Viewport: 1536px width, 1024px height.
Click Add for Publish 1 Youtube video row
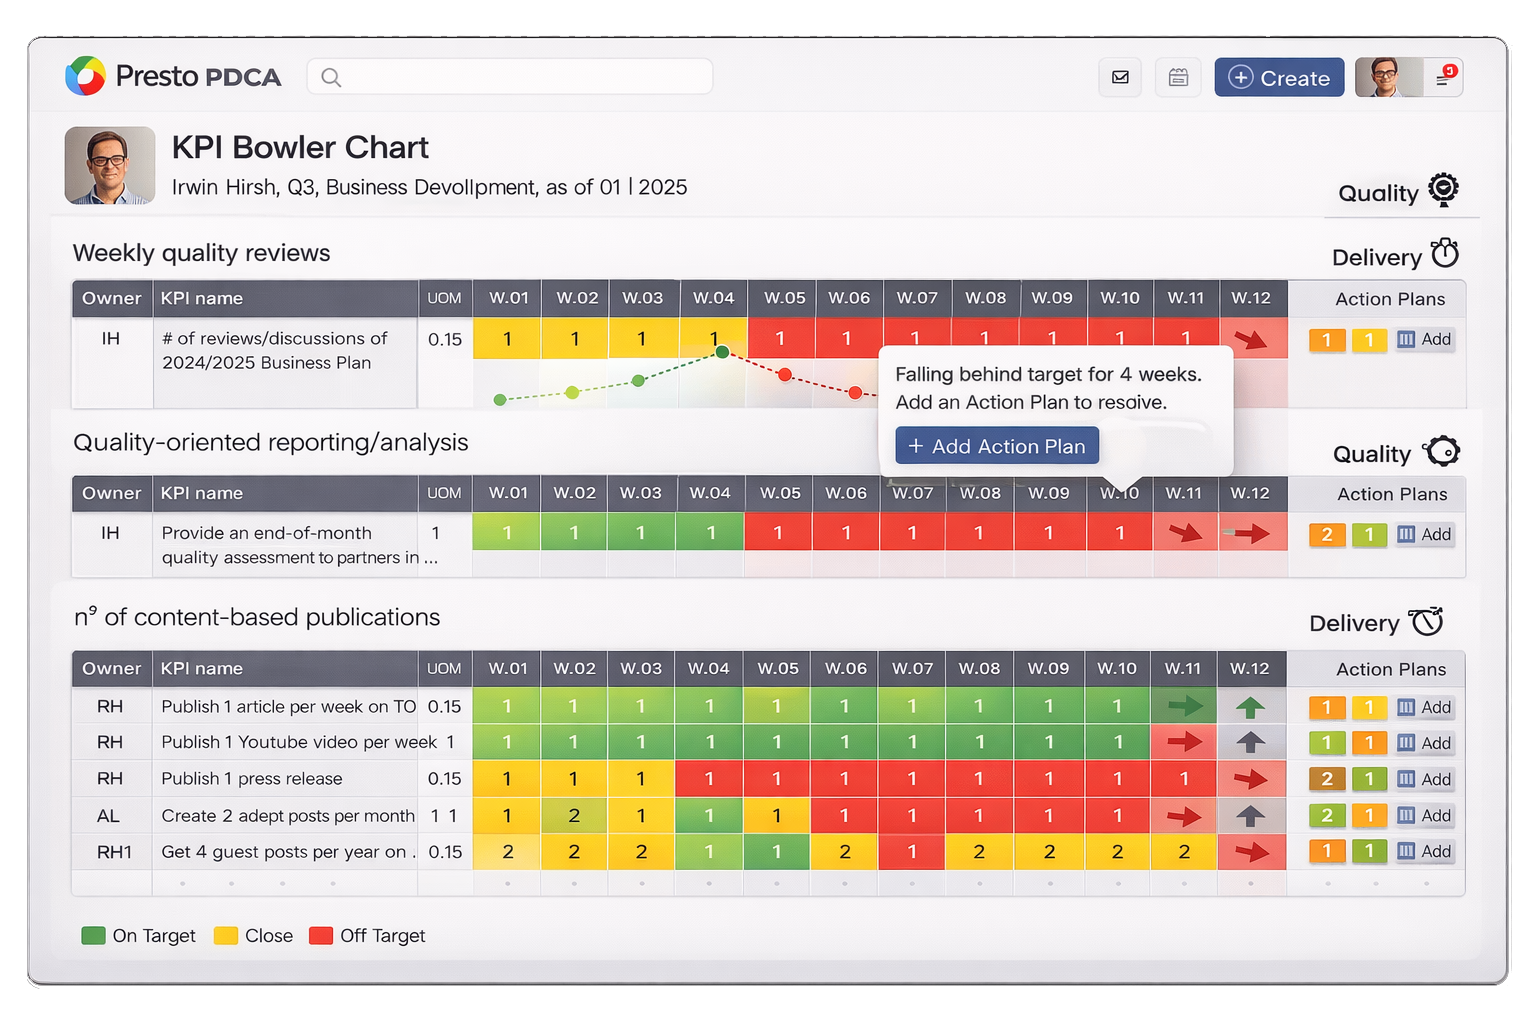coord(1425,743)
